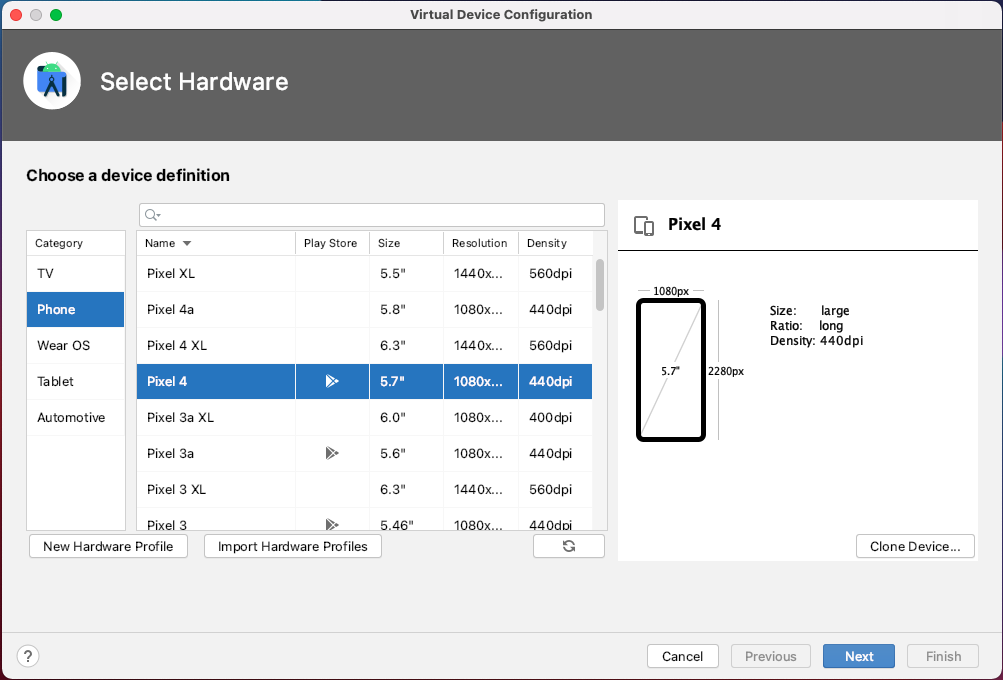This screenshot has width=1003, height=680.
Task: Select the Automotive category
Action: coord(75,417)
